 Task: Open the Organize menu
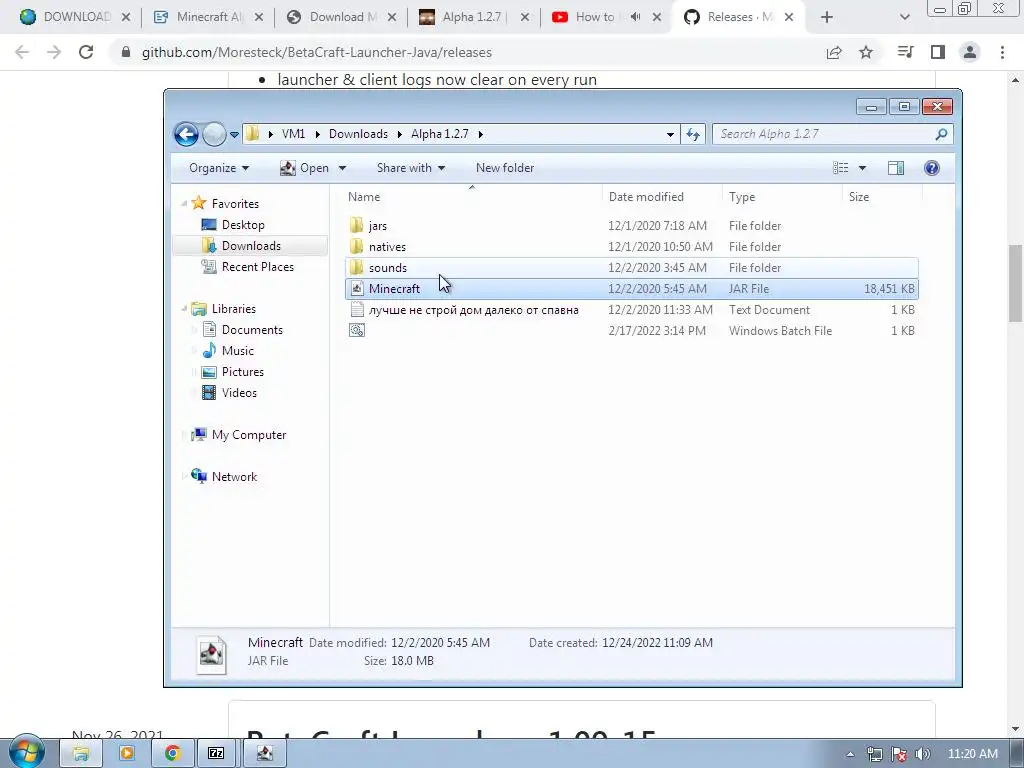[x=219, y=168]
